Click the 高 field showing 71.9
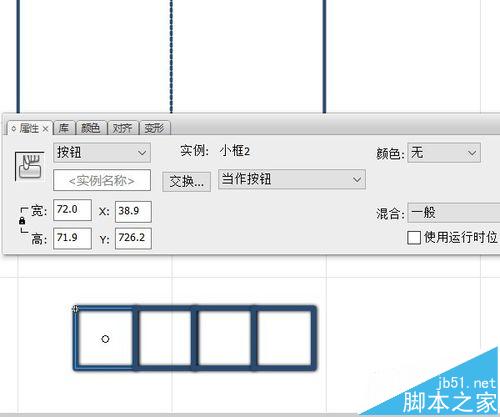This screenshot has width=500, height=417. coord(72,238)
